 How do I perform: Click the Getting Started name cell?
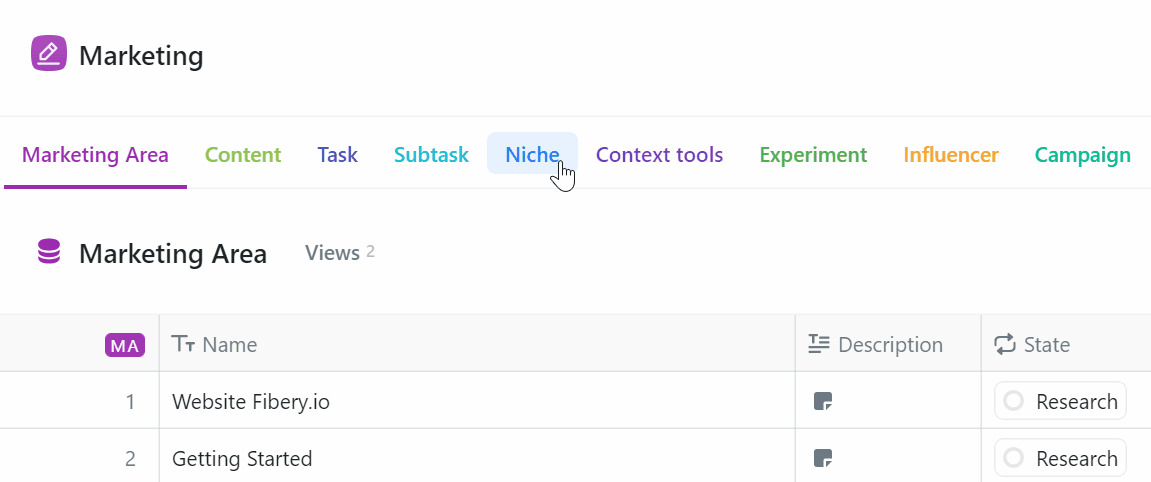click(242, 459)
